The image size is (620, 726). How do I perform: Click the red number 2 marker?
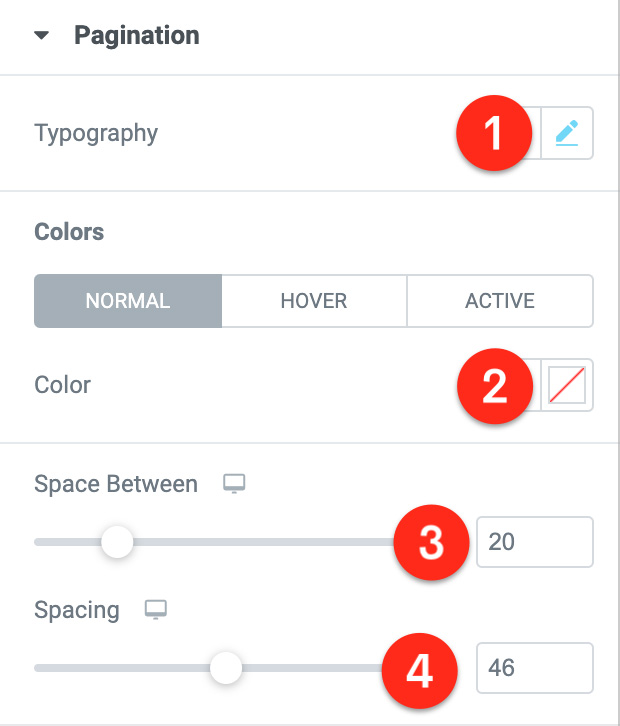[x=495, y=386]
